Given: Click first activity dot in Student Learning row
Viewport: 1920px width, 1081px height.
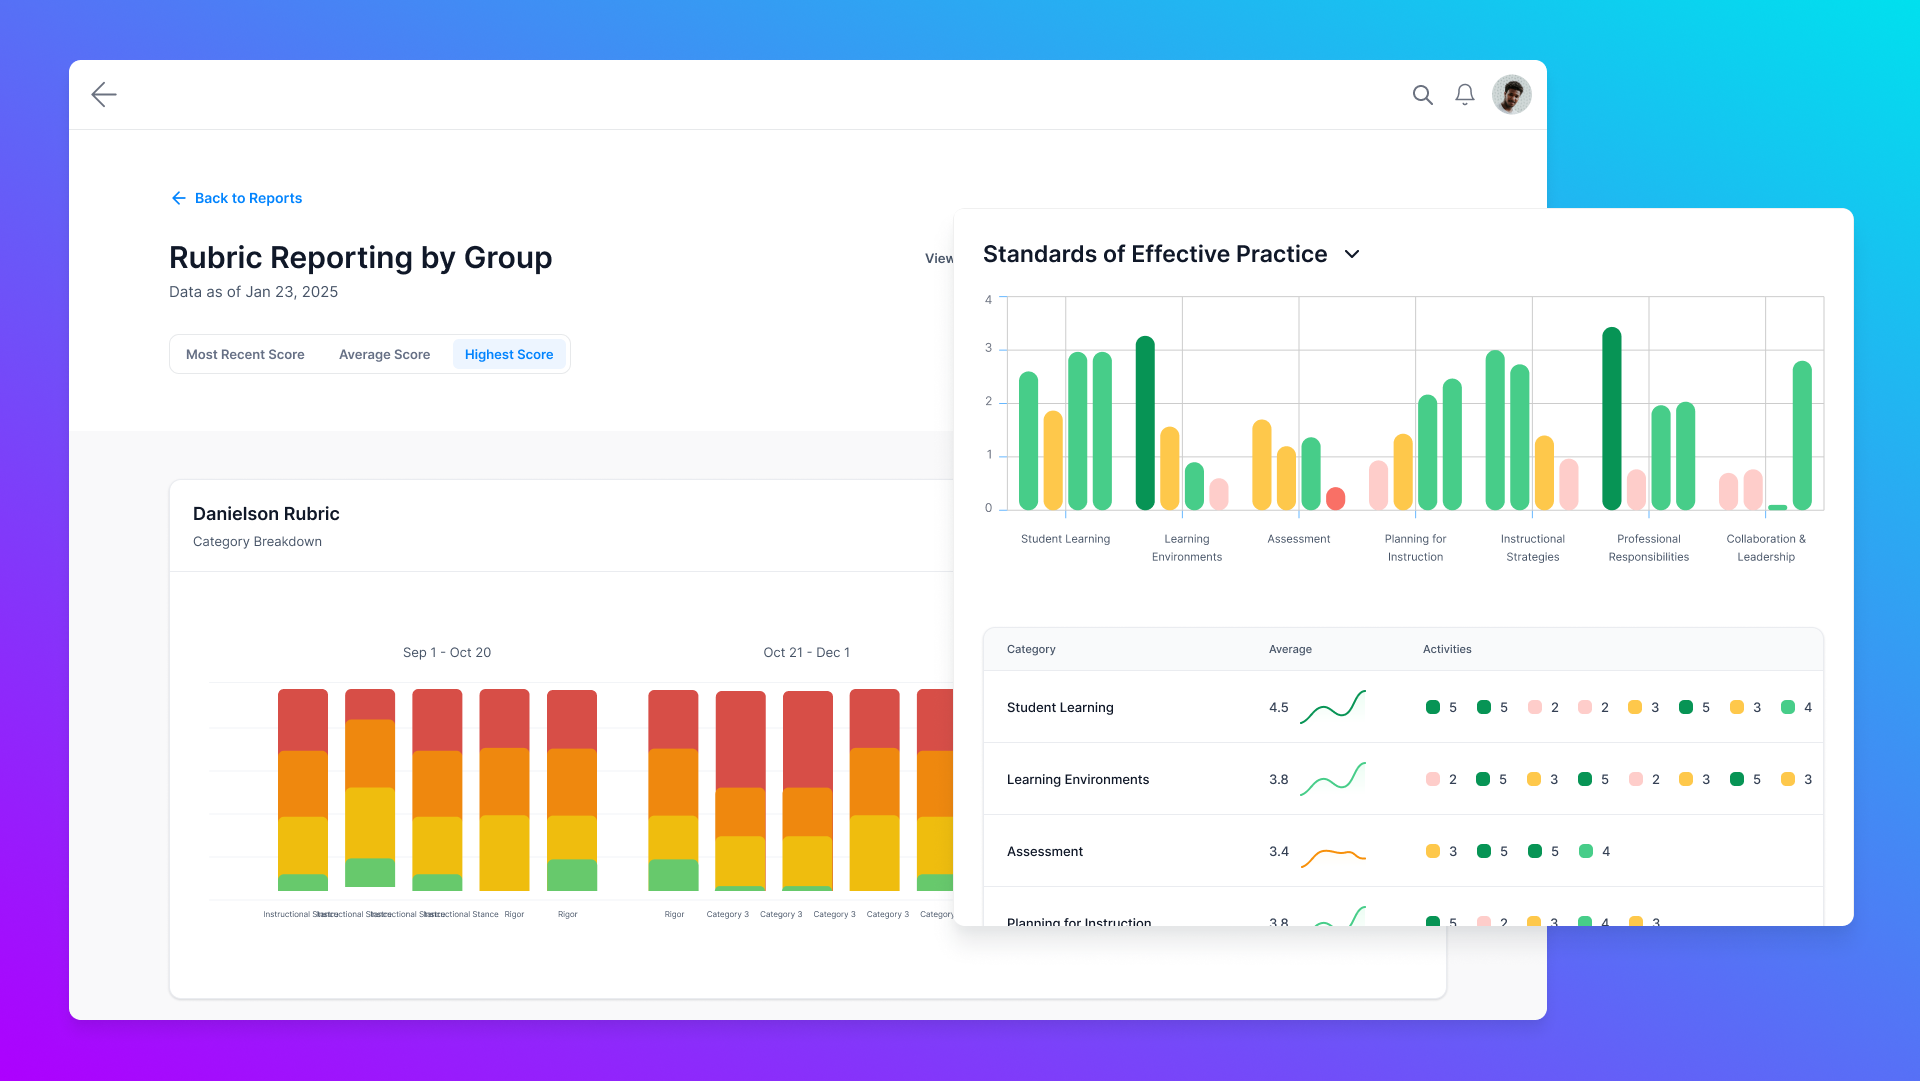Looking at the screenshot, I should click(x=1433, y=707).
